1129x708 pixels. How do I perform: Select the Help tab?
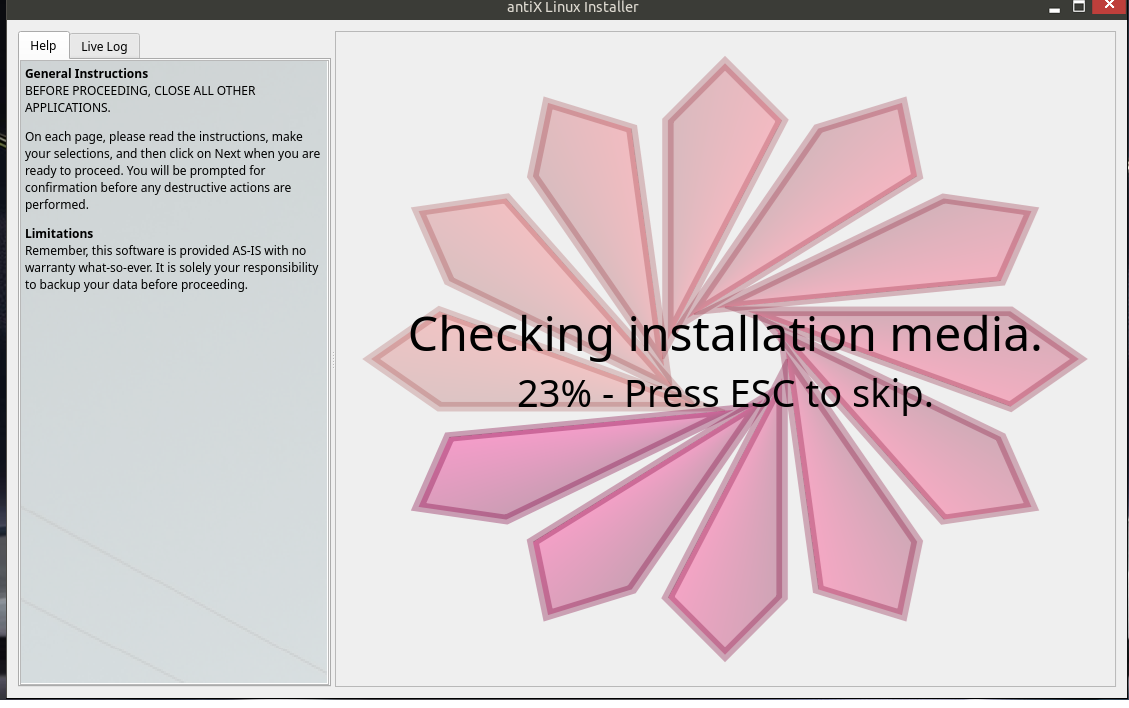[x=43, y=45]
